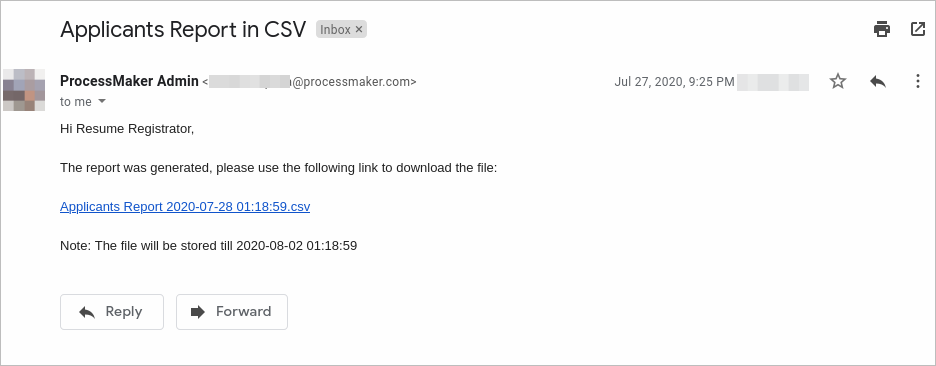Image resolution: width=936 pixels, height=366 pixels.
Task: Star this email from ProcessMaker Admin
Action: (838, 81)
